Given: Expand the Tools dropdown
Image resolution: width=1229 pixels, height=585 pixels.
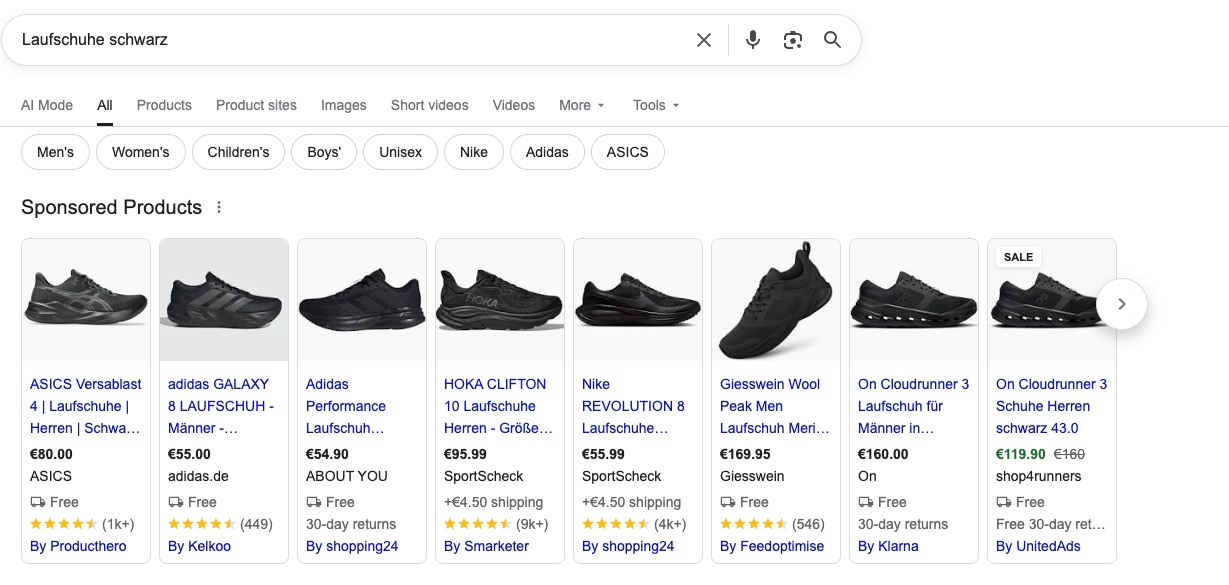Looking at the screenshot, I should (x=656, y=105).
